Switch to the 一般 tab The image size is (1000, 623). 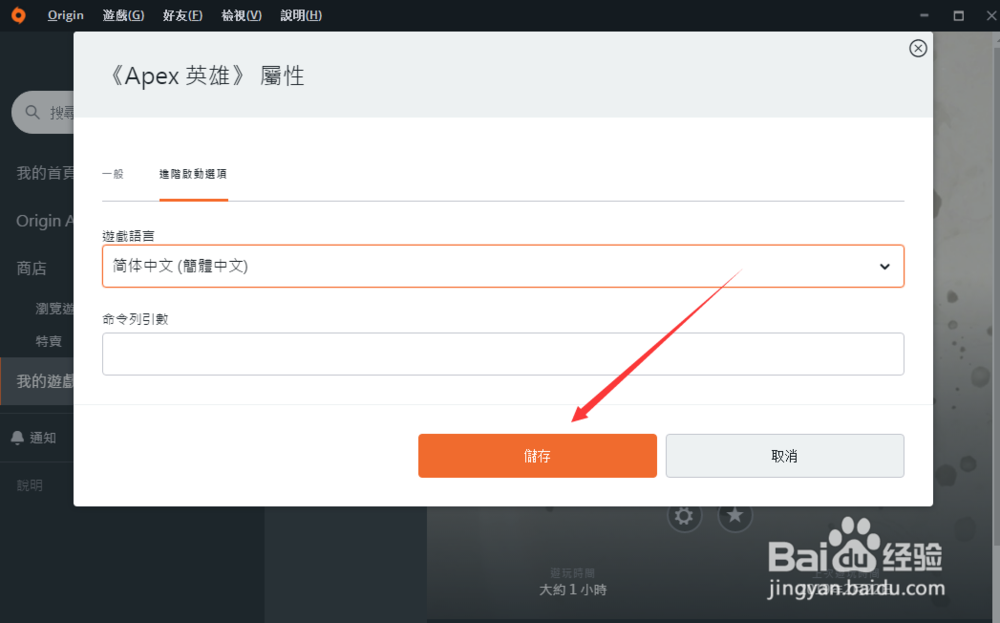click(x=113, y=174)
